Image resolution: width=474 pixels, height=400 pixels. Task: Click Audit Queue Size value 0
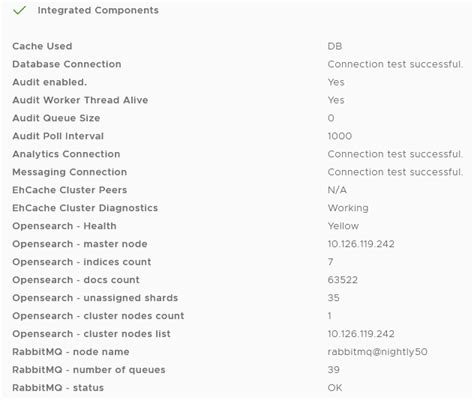[x=331, y=118]
